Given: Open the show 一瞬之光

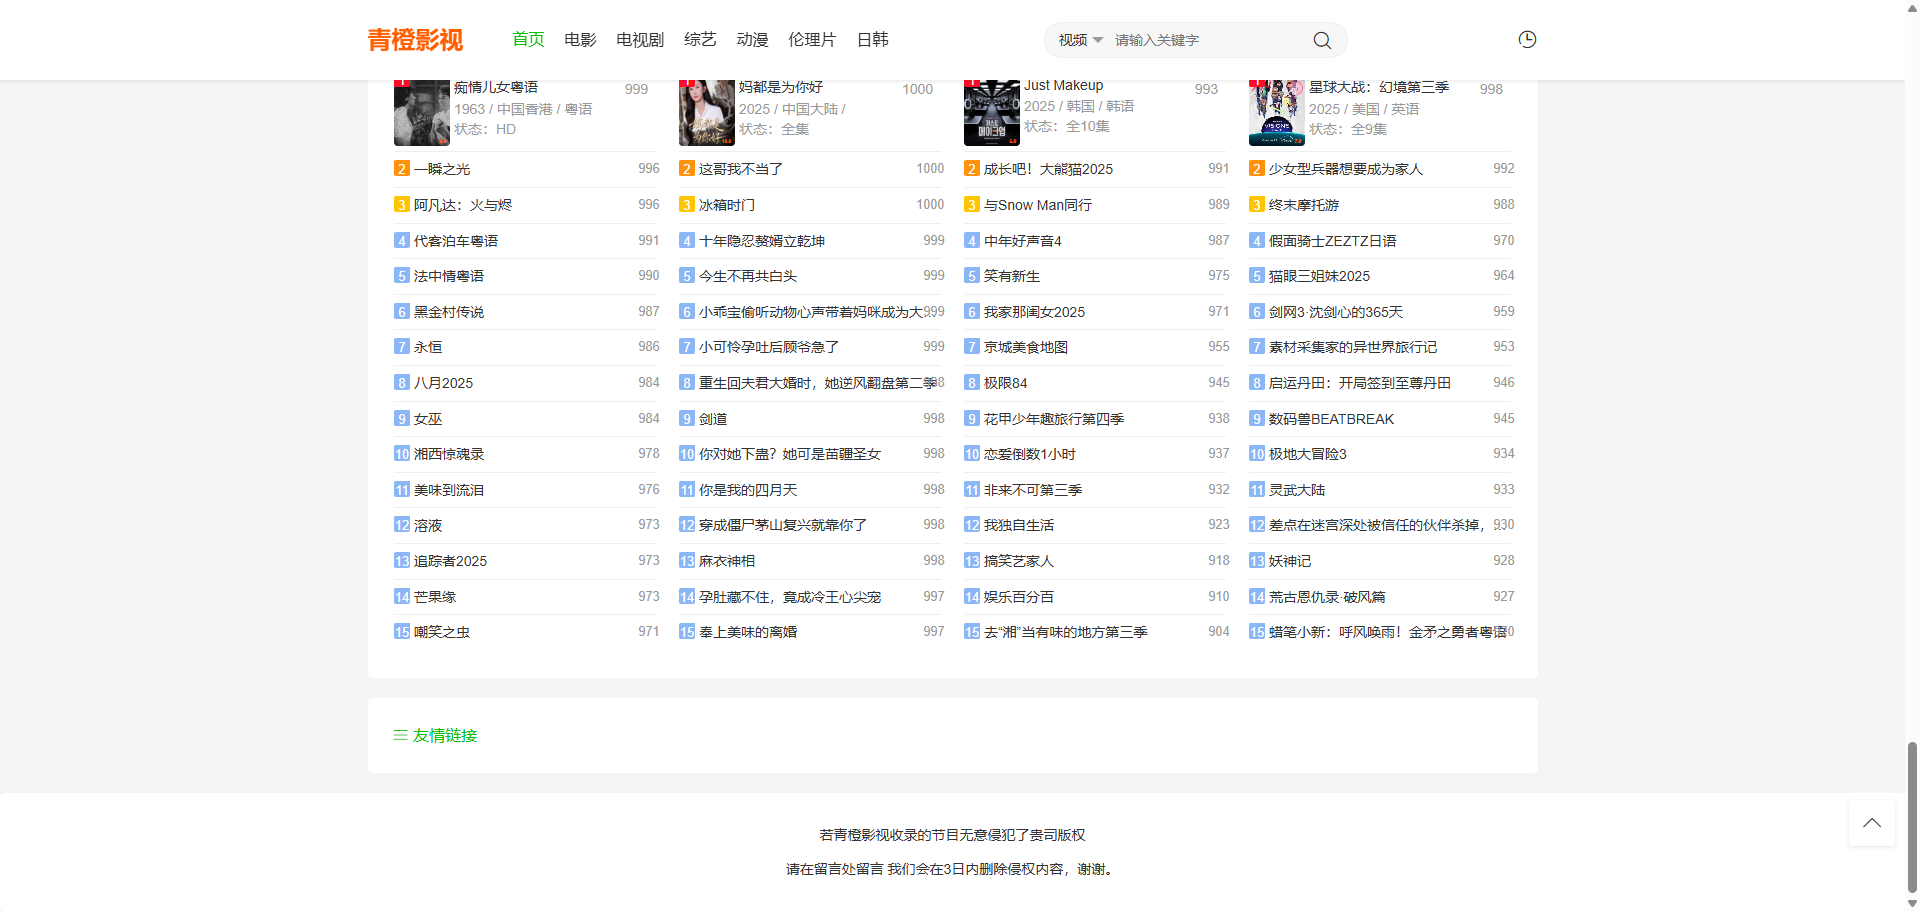Looking at the screenshot, I should coord(441,169).
